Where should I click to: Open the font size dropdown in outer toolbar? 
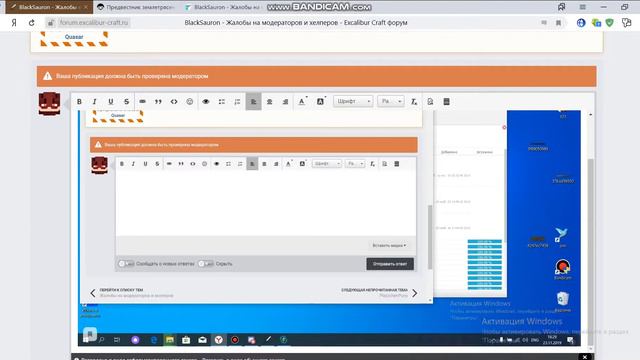click(391, 101)
